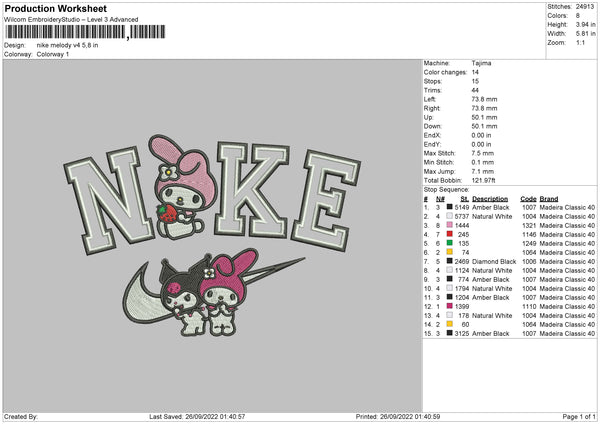This screenshot has width=600, height=424.
Task: Click the Width value 5.81 in
Action: [585, 34]
